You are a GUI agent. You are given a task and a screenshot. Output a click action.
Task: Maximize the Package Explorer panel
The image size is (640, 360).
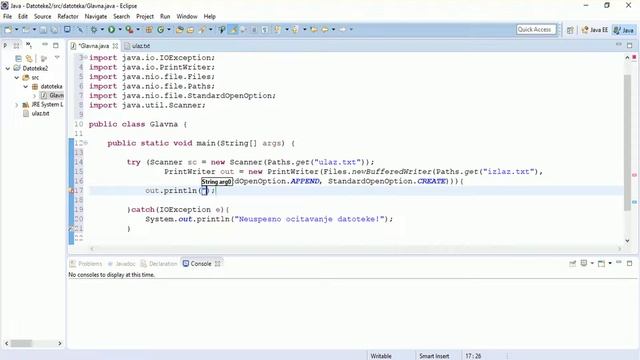pos(56,45)
